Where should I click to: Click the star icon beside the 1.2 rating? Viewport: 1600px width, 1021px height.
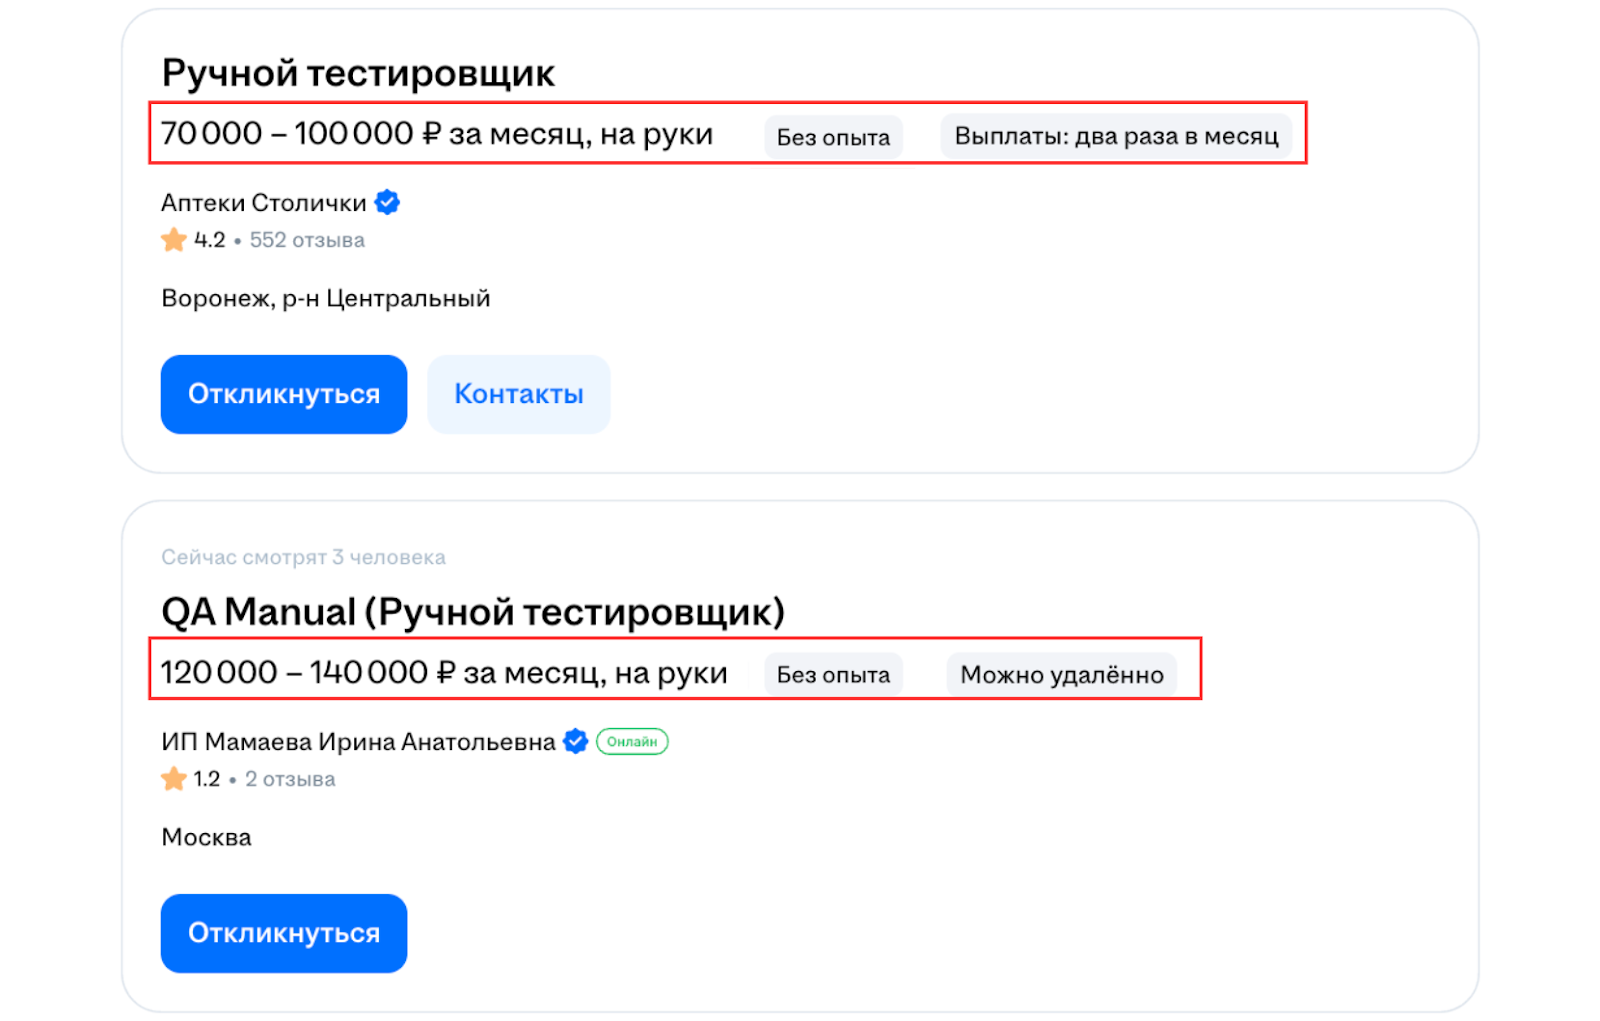[175, 777]
